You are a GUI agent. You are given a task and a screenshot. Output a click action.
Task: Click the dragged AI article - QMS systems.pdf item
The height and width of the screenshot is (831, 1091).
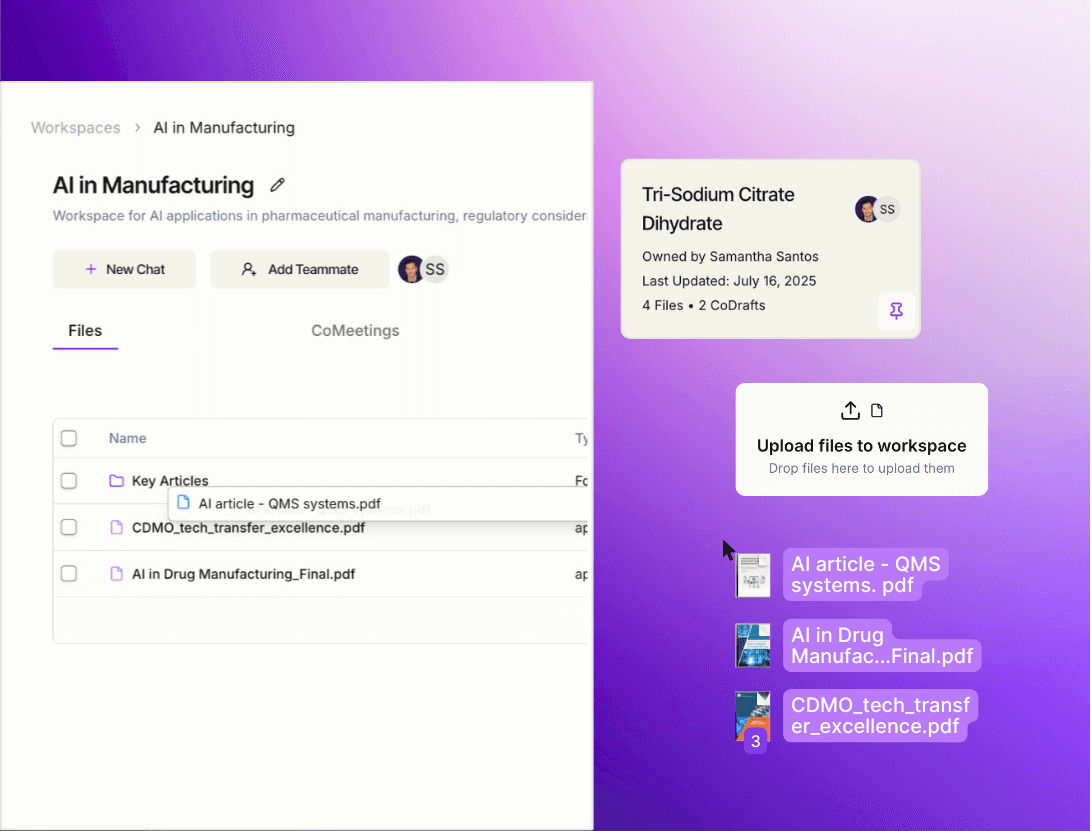point(377,503)
